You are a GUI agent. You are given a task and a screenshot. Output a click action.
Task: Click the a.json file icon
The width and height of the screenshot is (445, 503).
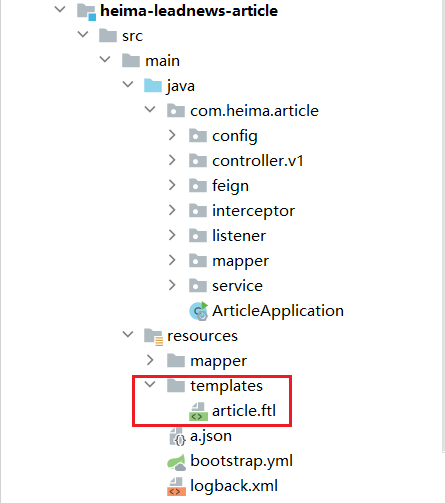click(x=177, y=437)
